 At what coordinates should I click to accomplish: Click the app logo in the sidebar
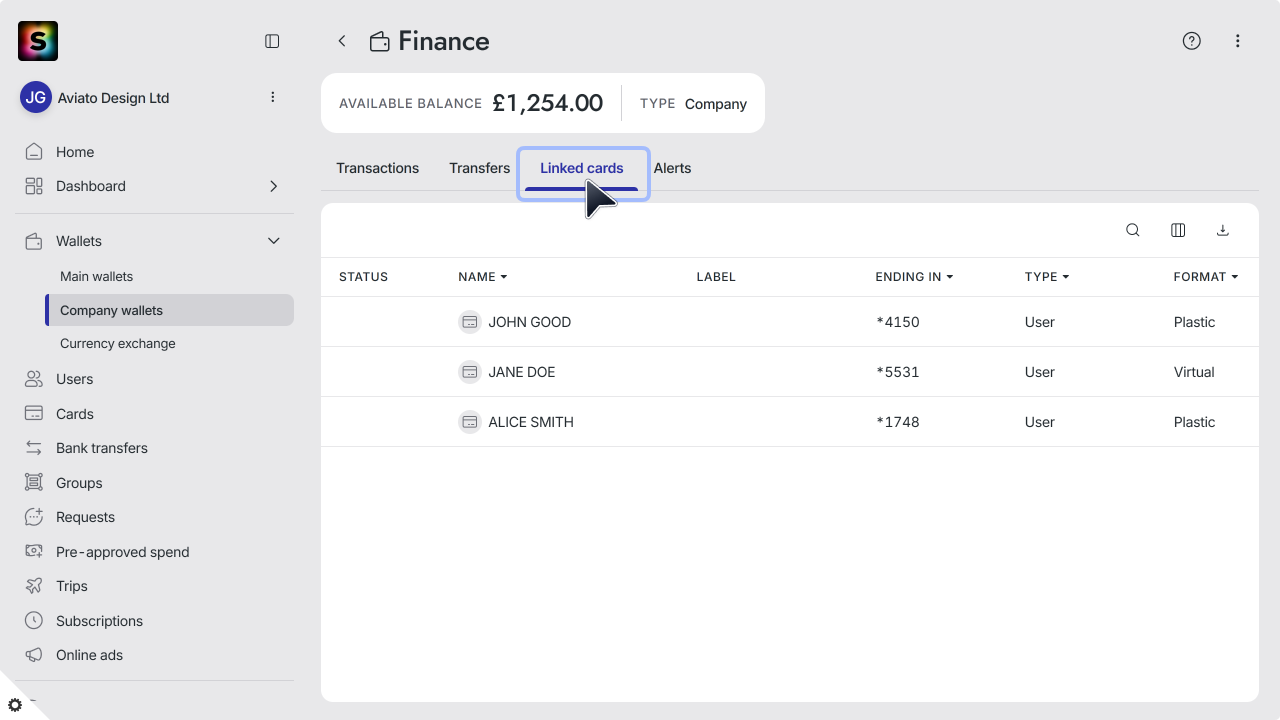[38, 41]
